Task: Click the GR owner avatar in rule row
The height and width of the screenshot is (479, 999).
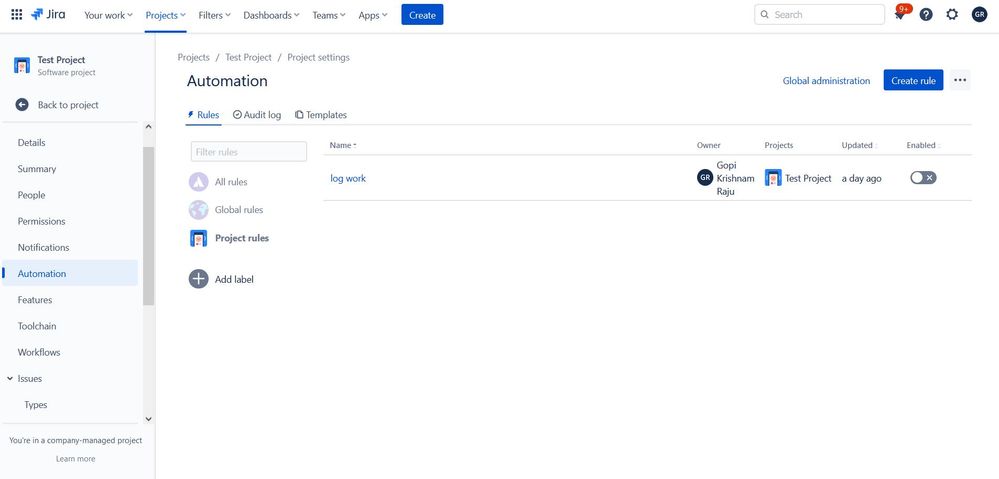Action: (705, 178)
